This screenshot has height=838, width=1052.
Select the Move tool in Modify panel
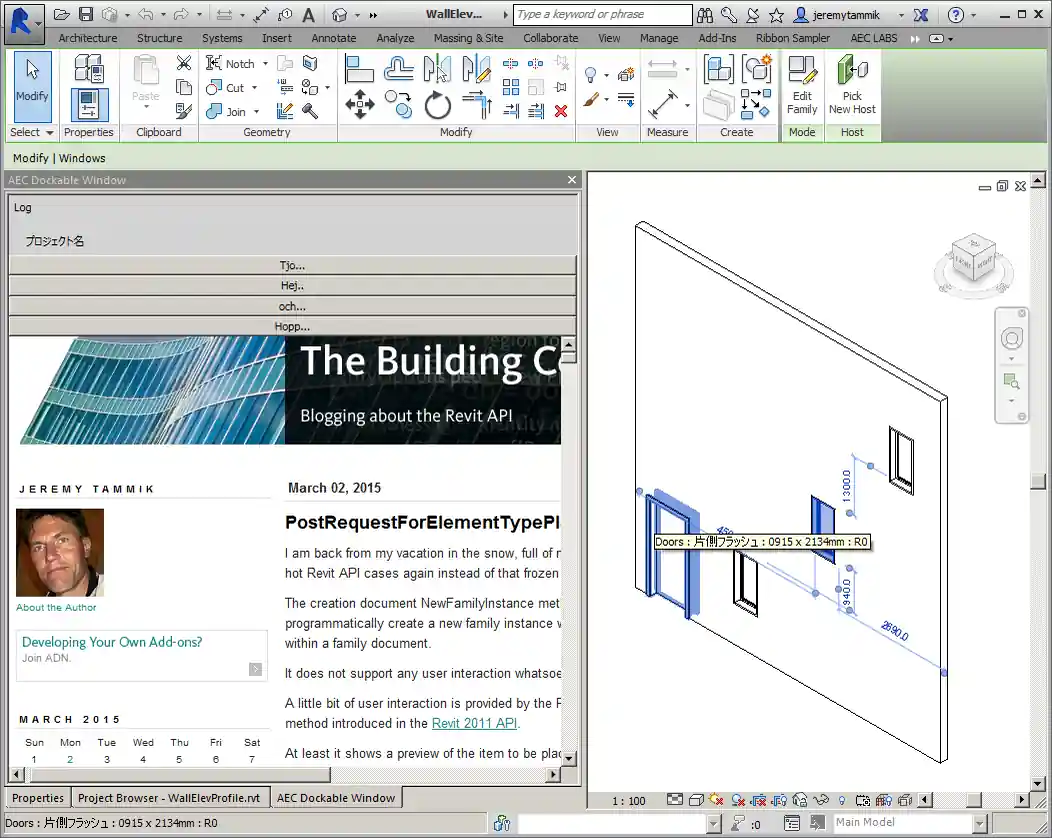359,104
